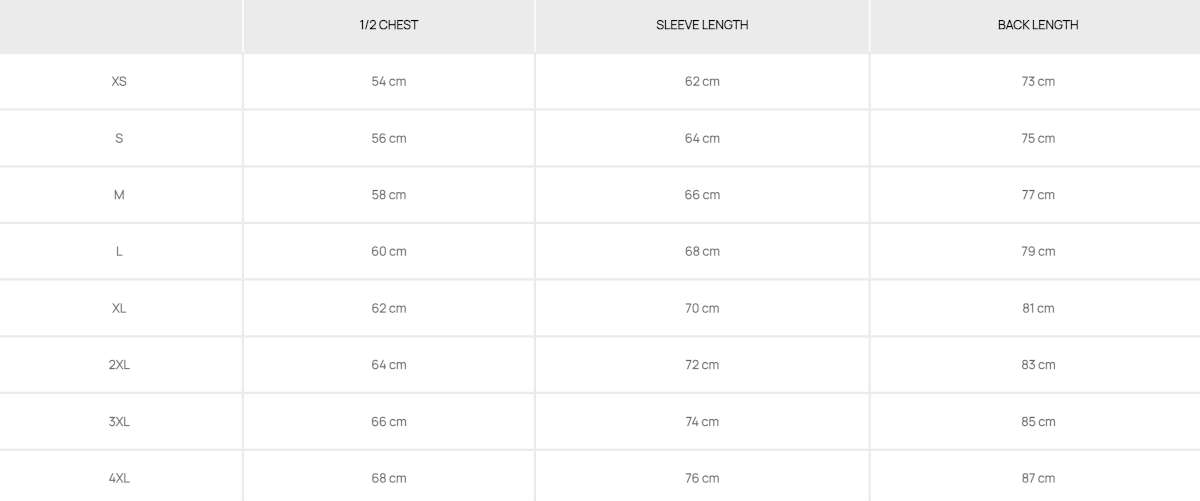Click the 64 cm sleeve length cell

click(x=702, y=138)
